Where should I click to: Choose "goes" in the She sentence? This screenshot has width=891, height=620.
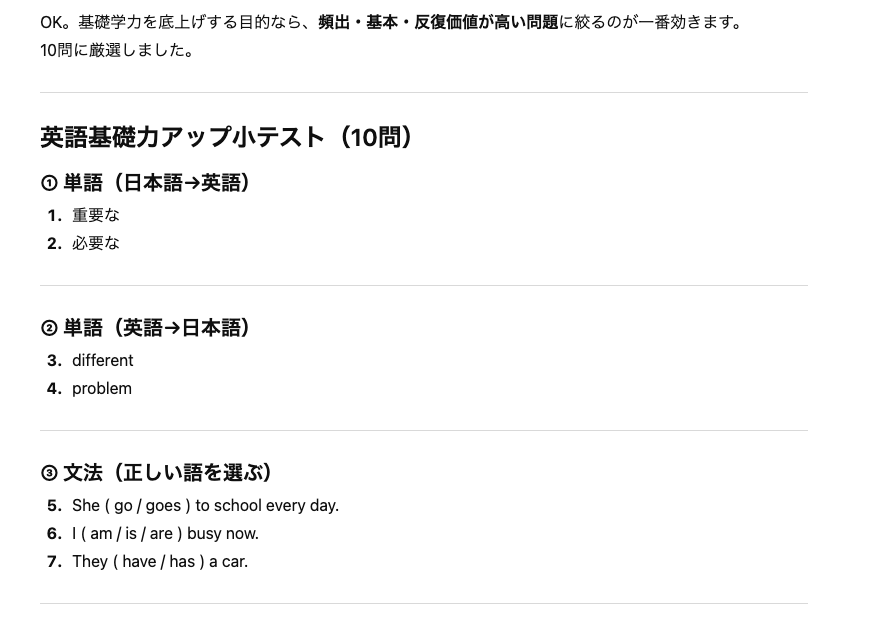(163, 506)
